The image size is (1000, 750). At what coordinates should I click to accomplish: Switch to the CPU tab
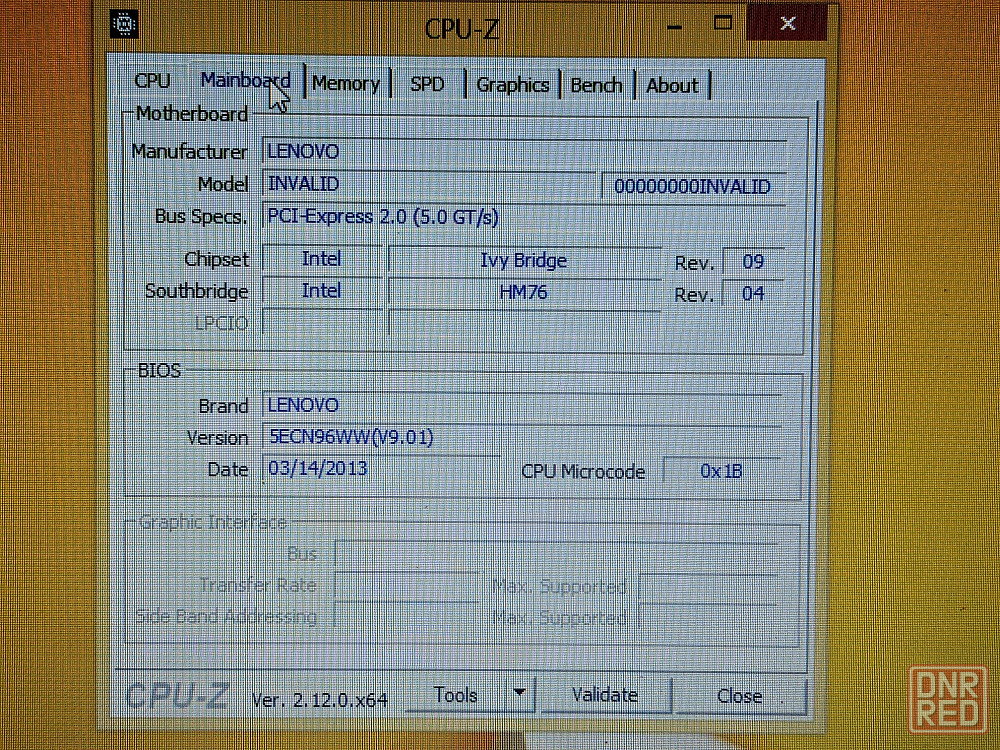coord(152,82)
